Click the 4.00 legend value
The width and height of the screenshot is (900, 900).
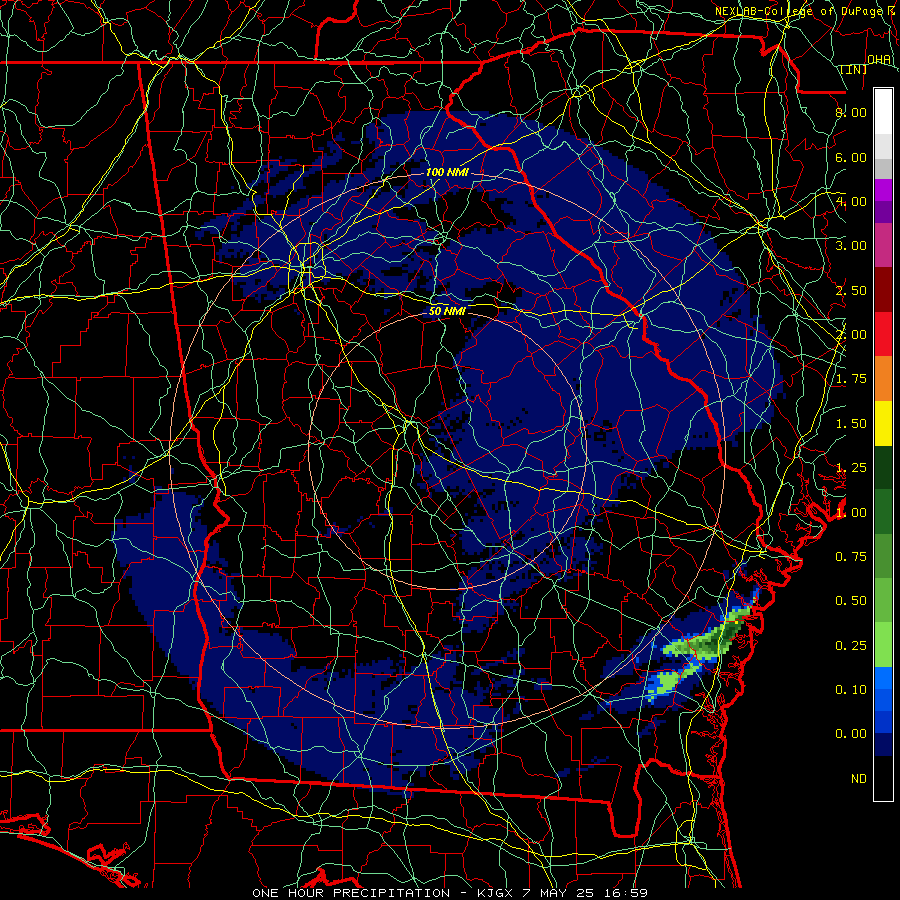click(x=851, y=201)
